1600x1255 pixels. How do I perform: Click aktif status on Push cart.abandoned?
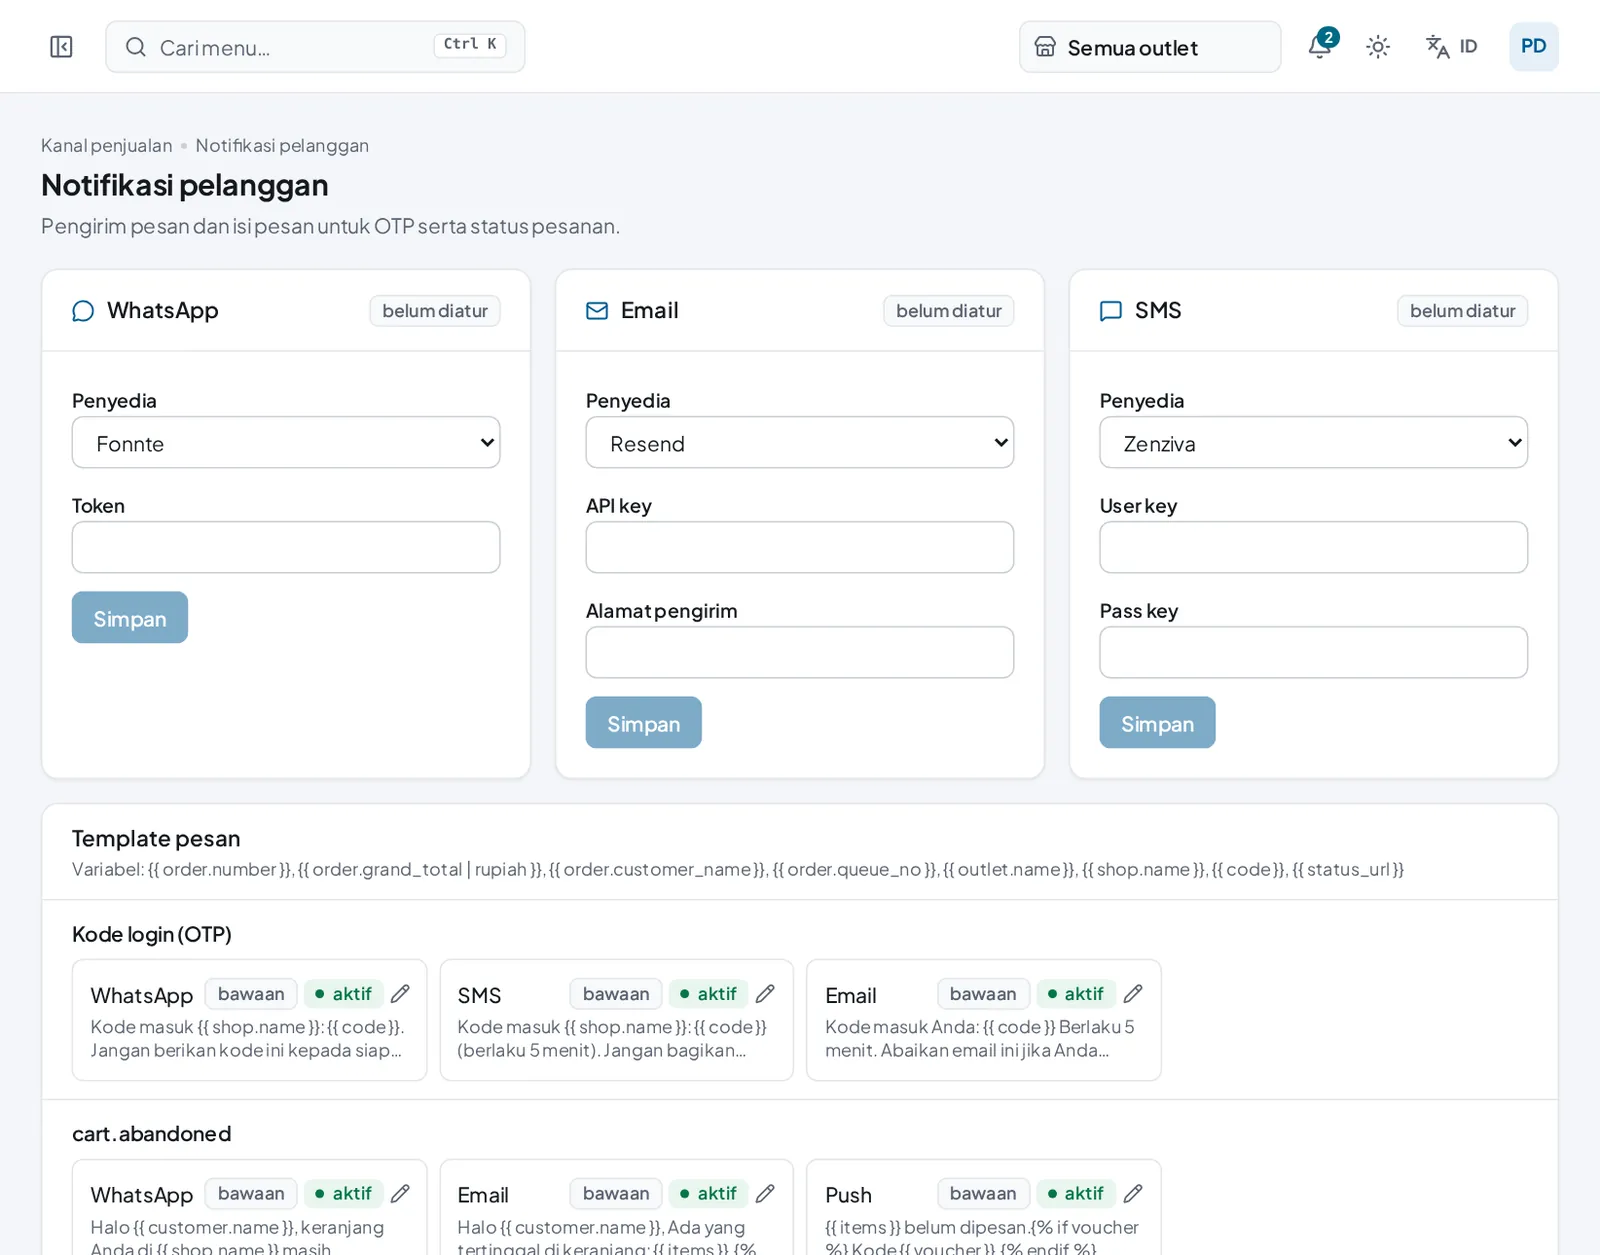point(1076,1194)
